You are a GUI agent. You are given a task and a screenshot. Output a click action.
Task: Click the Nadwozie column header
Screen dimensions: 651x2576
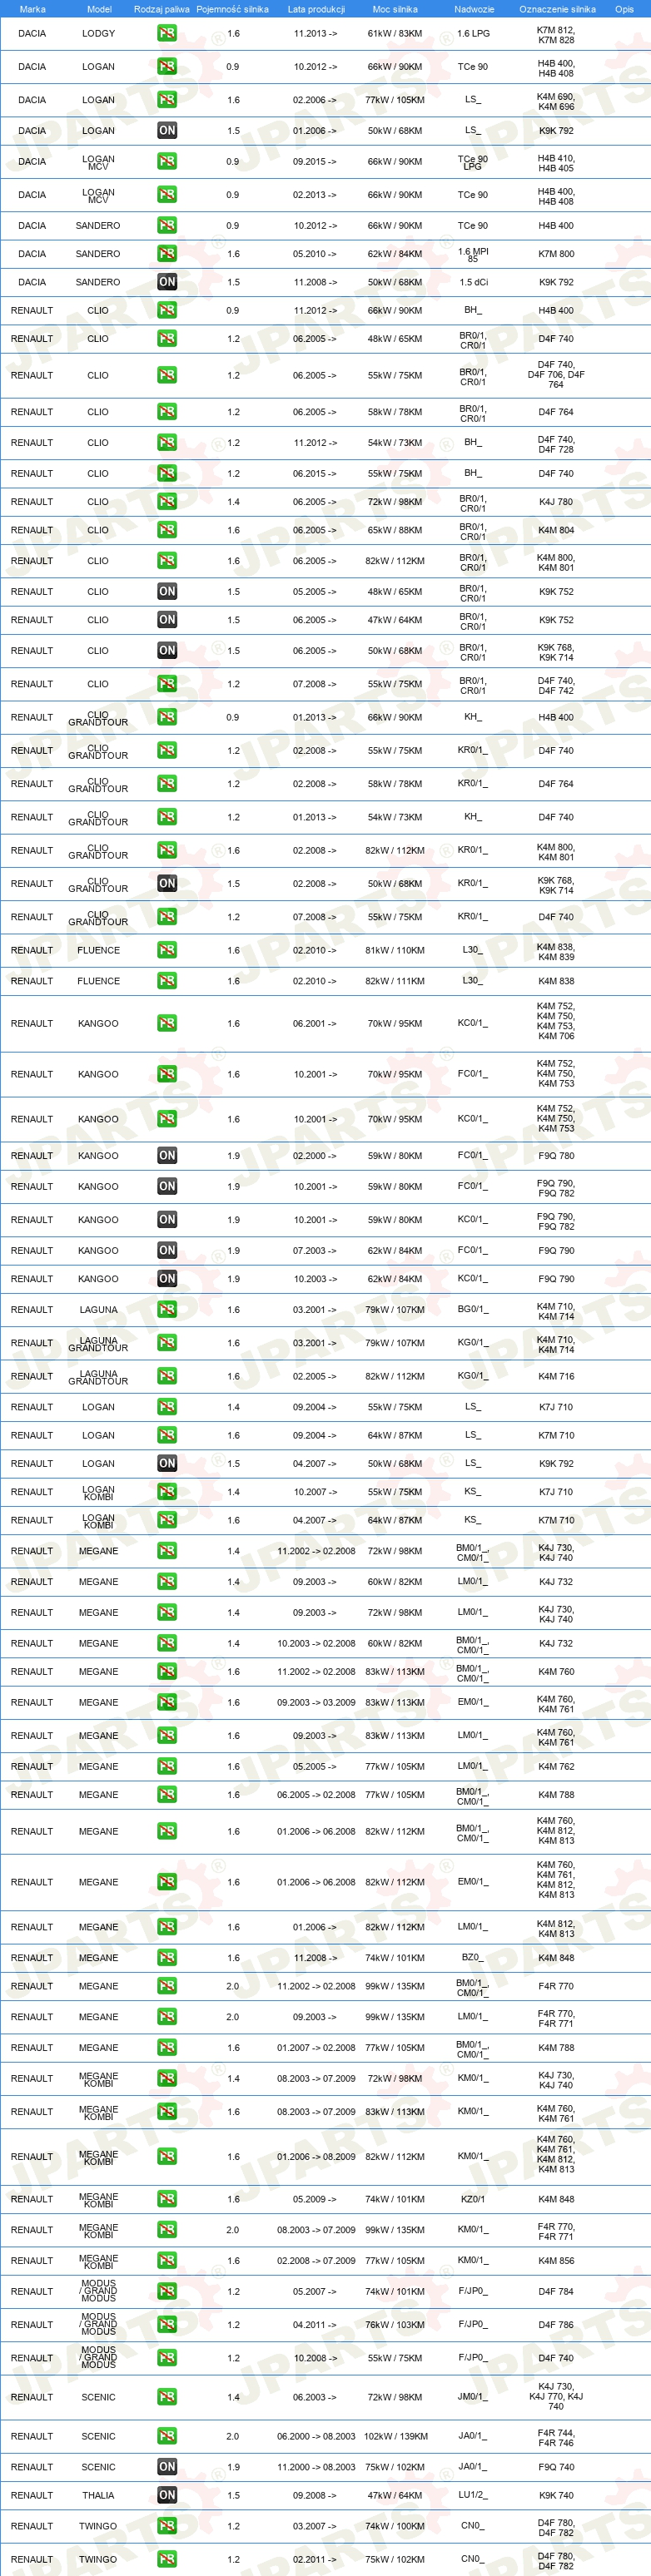tap(474, 9)
